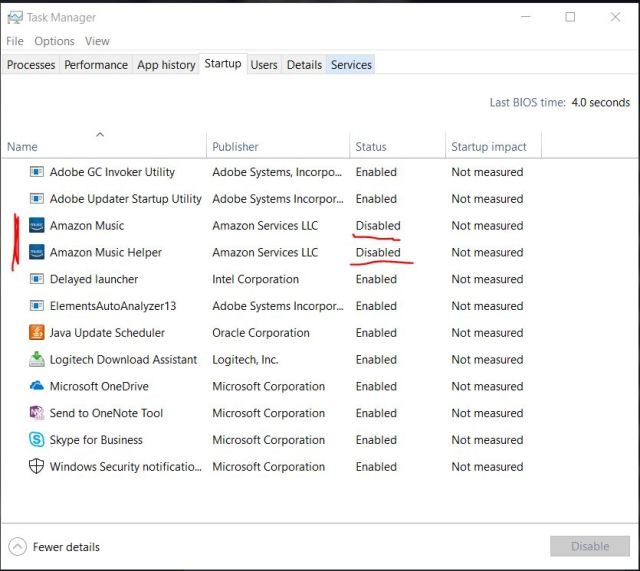Click the Amazon Music Helper icon
Viewport: 640px width, 571px height.
point(37,253)
